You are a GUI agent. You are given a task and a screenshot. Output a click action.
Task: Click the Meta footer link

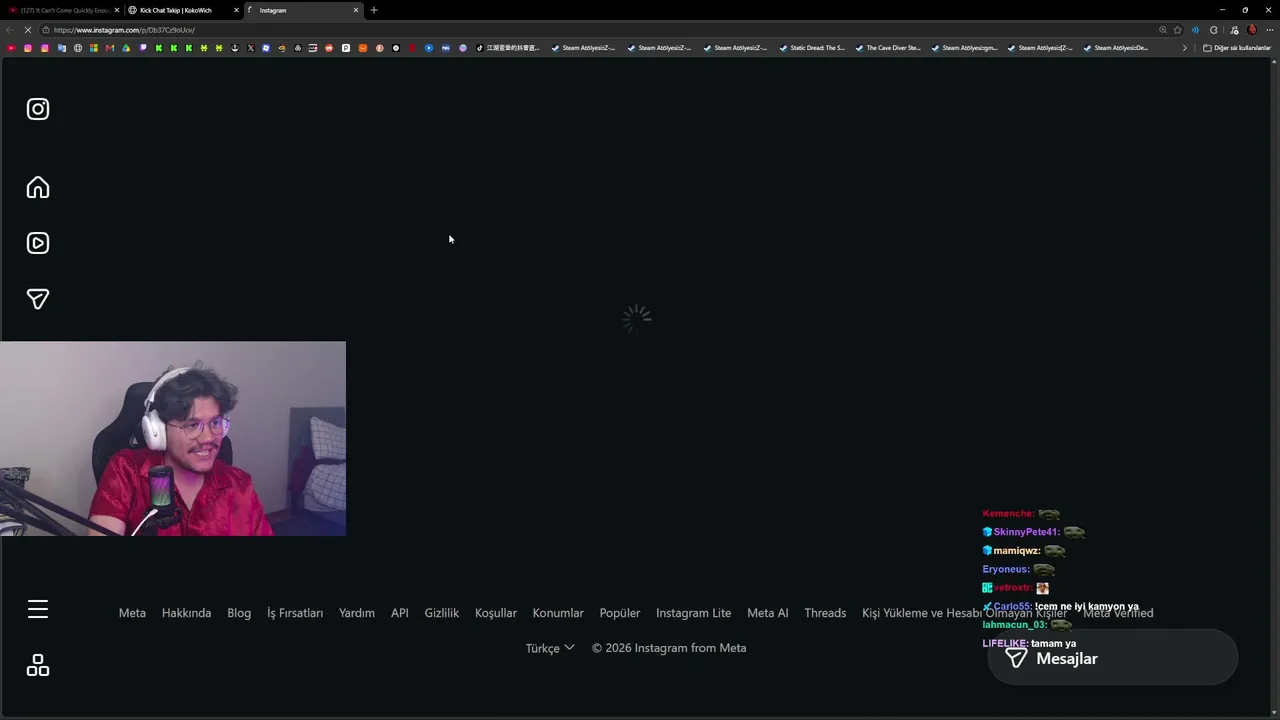132,613
